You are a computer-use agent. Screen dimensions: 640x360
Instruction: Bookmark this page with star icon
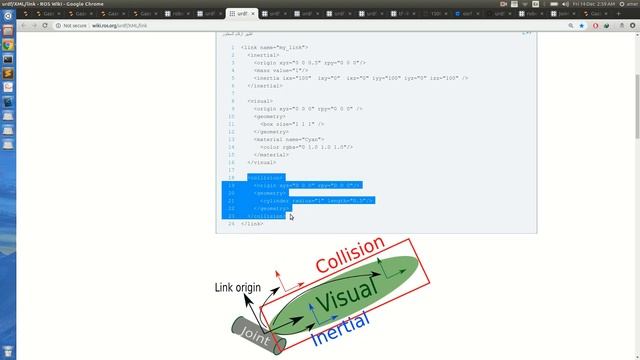click(x=582, y=25)
